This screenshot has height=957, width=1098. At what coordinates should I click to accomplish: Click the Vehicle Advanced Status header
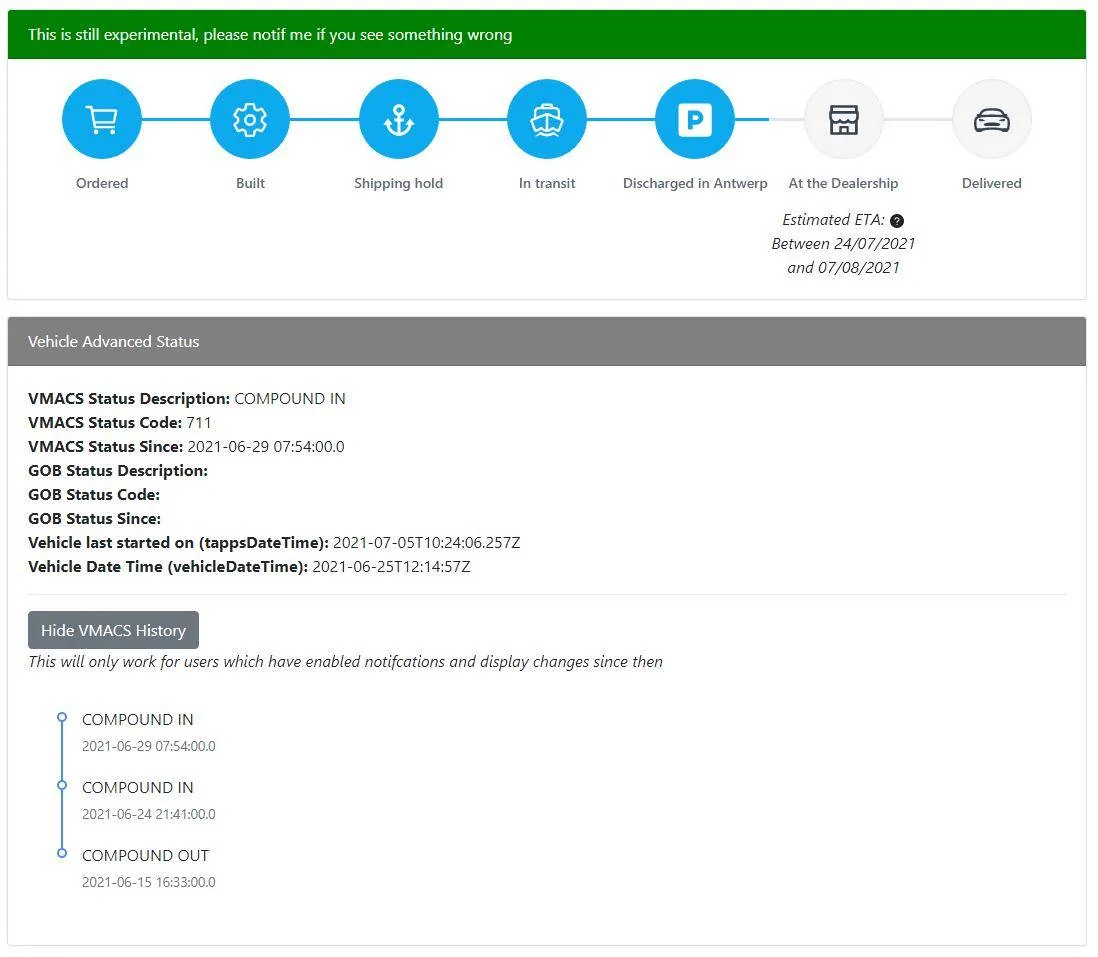tap(547, 342)
